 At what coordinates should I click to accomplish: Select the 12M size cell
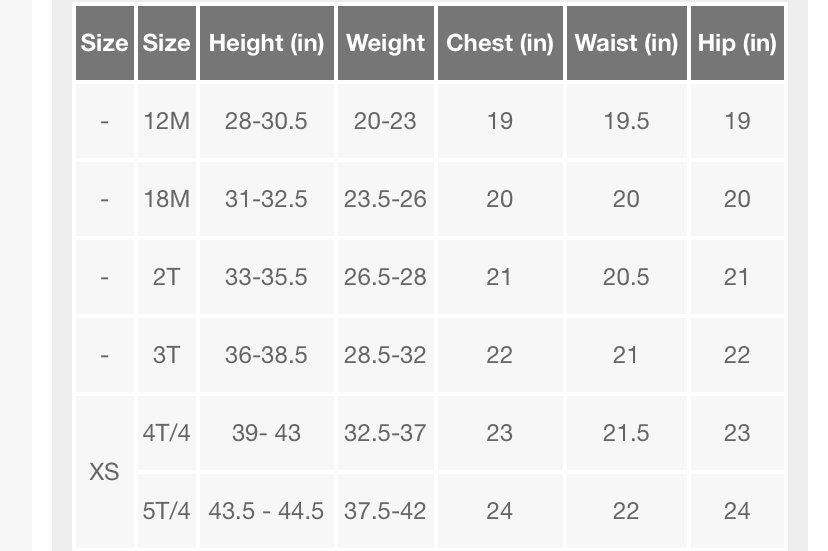click(166, 121)
